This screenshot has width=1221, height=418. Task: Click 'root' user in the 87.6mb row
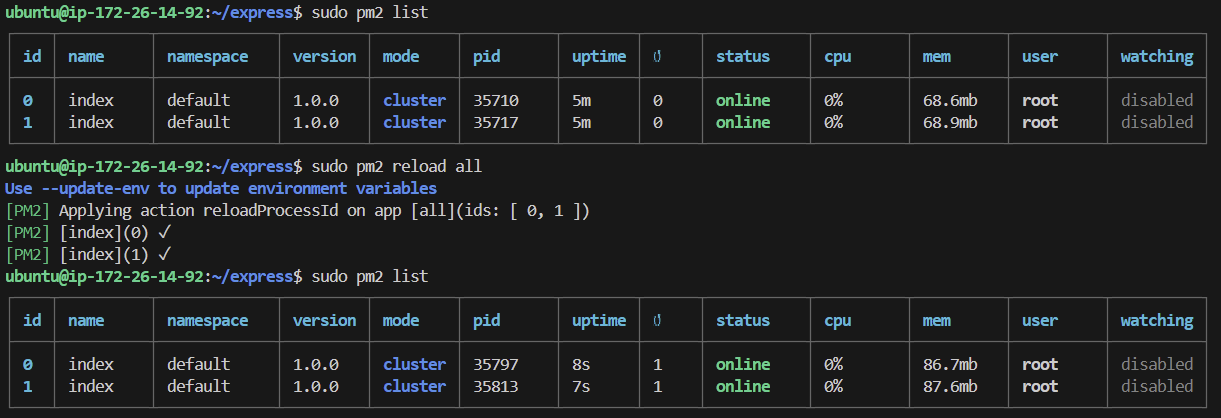point(1040,386)
